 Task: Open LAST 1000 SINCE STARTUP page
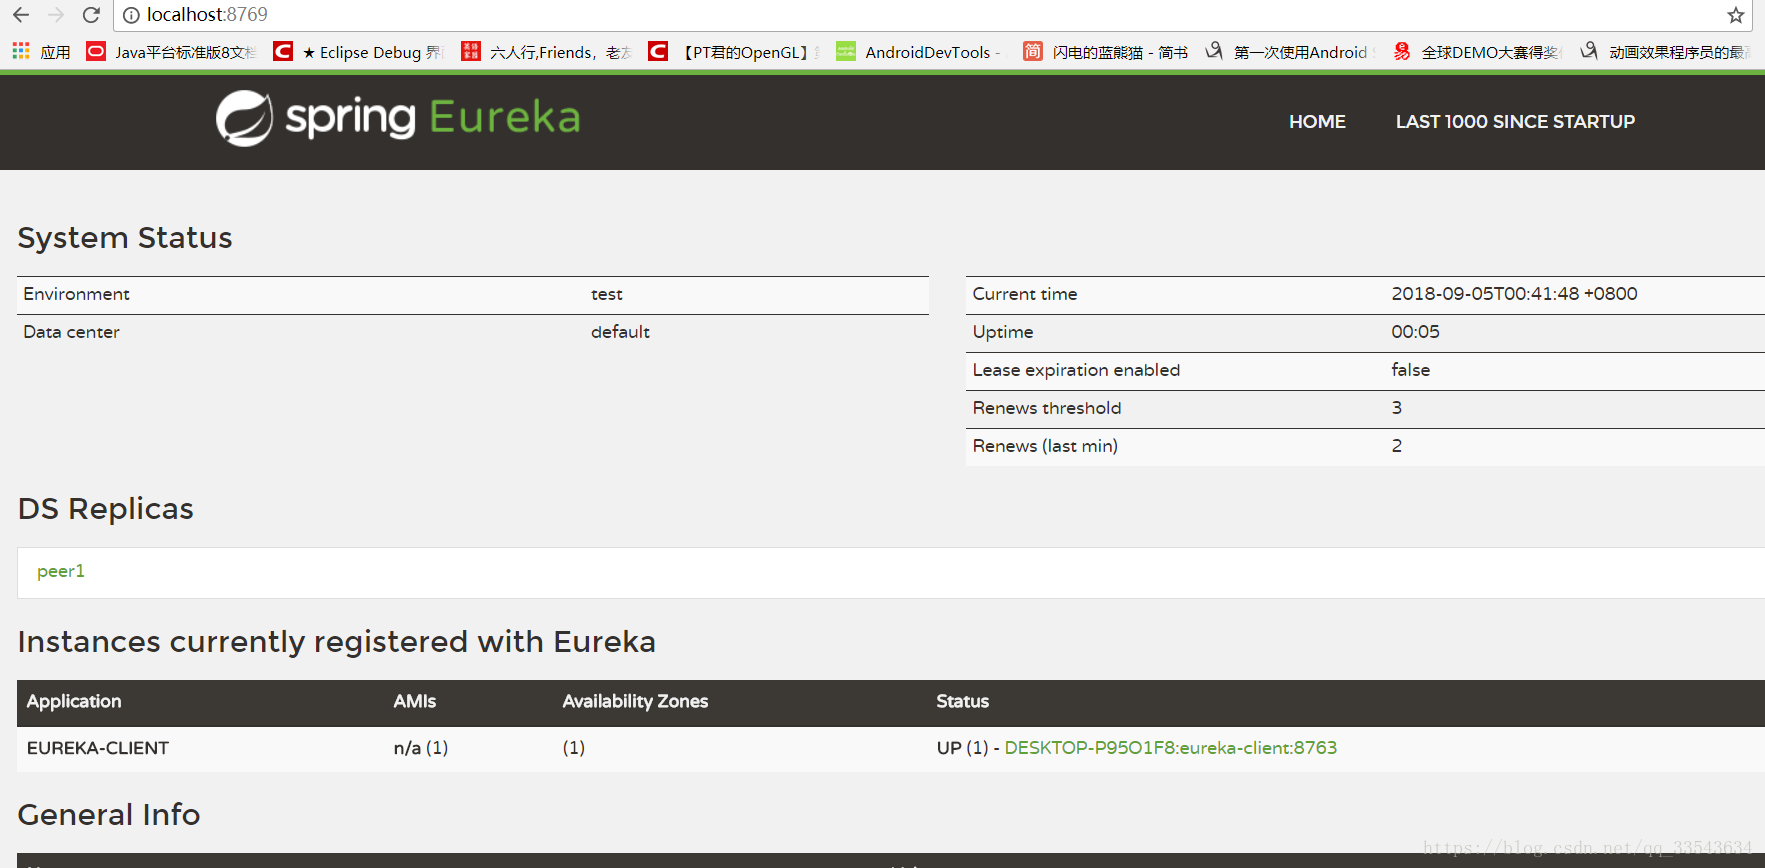click(x=1515, y=122)
